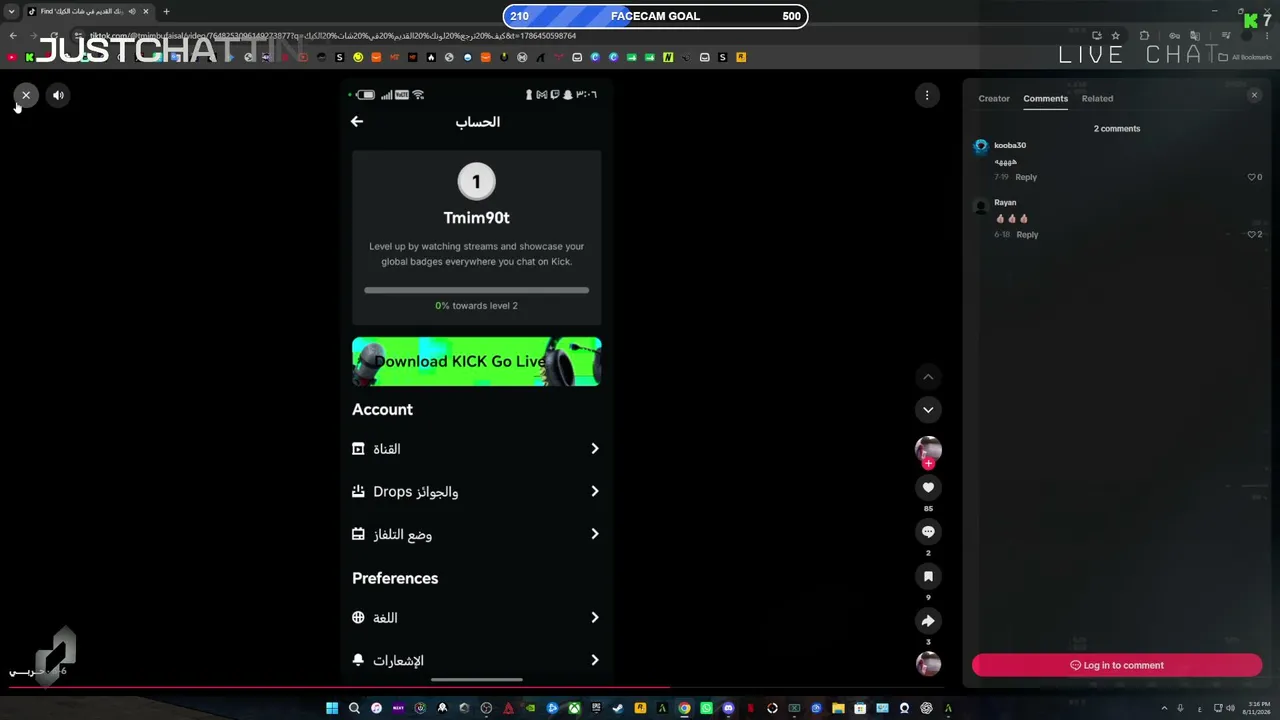
Task: Switch to Google Chrome in taskbar
Action: pos(684,708)
